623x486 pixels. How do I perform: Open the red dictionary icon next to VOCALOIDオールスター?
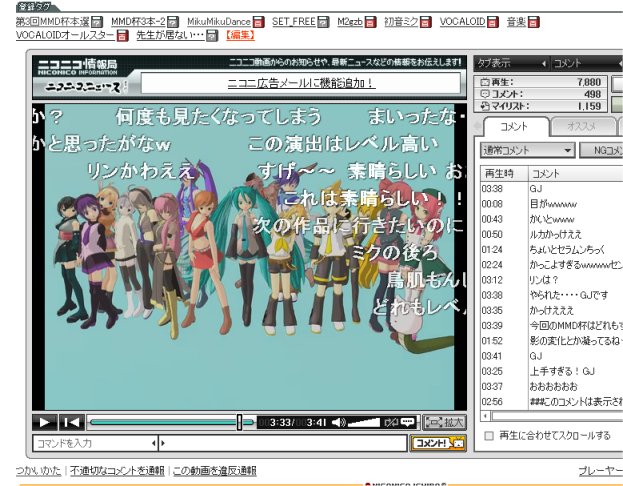pos(123,36)
